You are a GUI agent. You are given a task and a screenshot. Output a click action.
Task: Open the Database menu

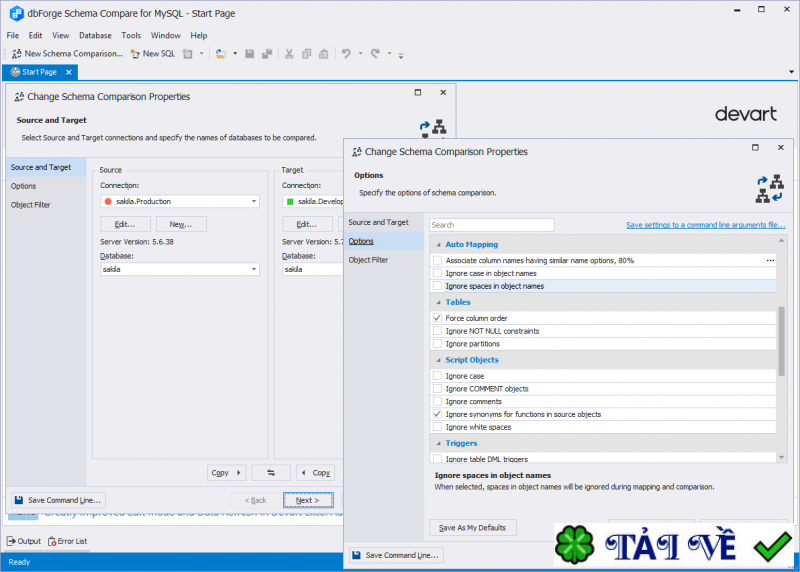pos(95,35)
